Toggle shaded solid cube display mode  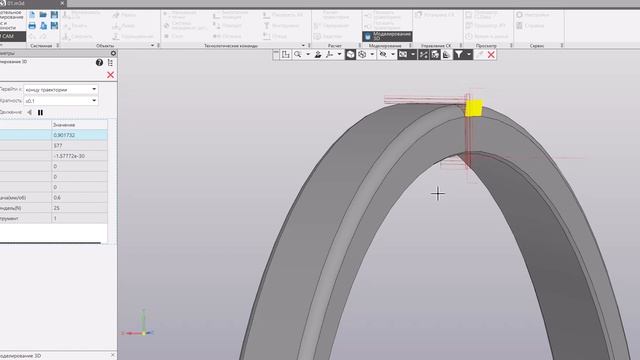pyautogui.click(x=350, y=54)
